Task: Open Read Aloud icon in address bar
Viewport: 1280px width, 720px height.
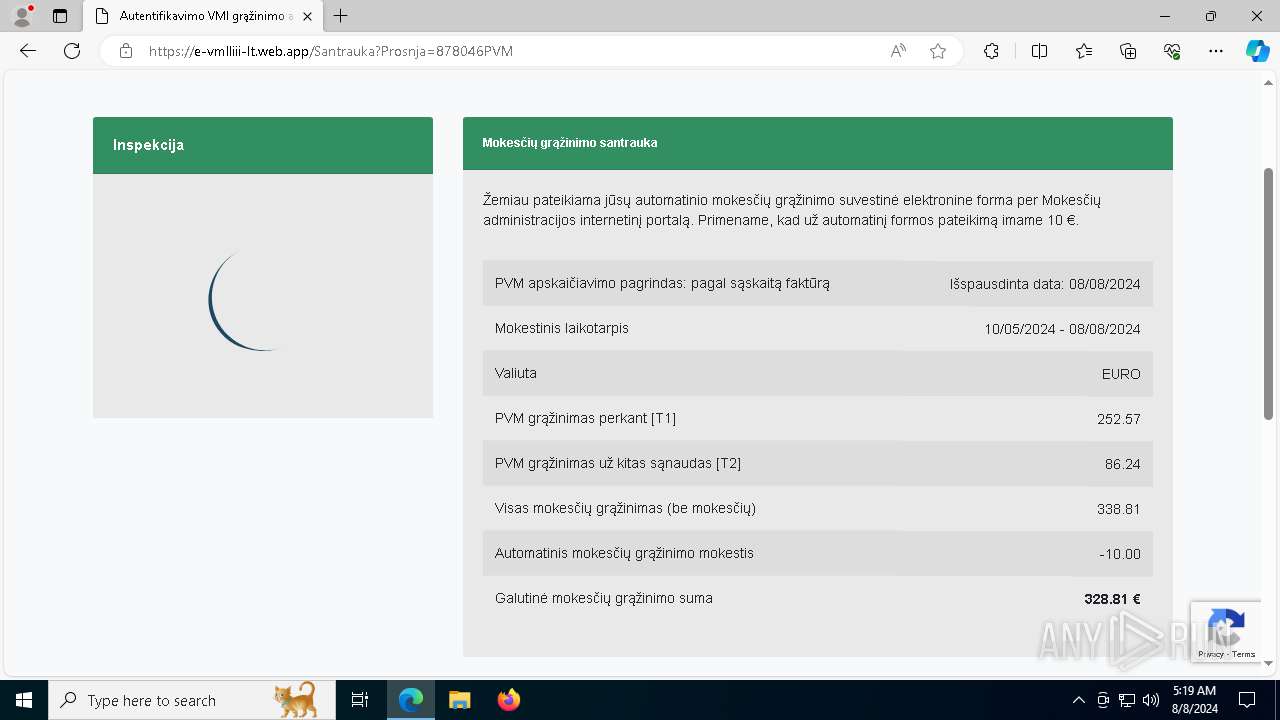Action: point(898,51)
